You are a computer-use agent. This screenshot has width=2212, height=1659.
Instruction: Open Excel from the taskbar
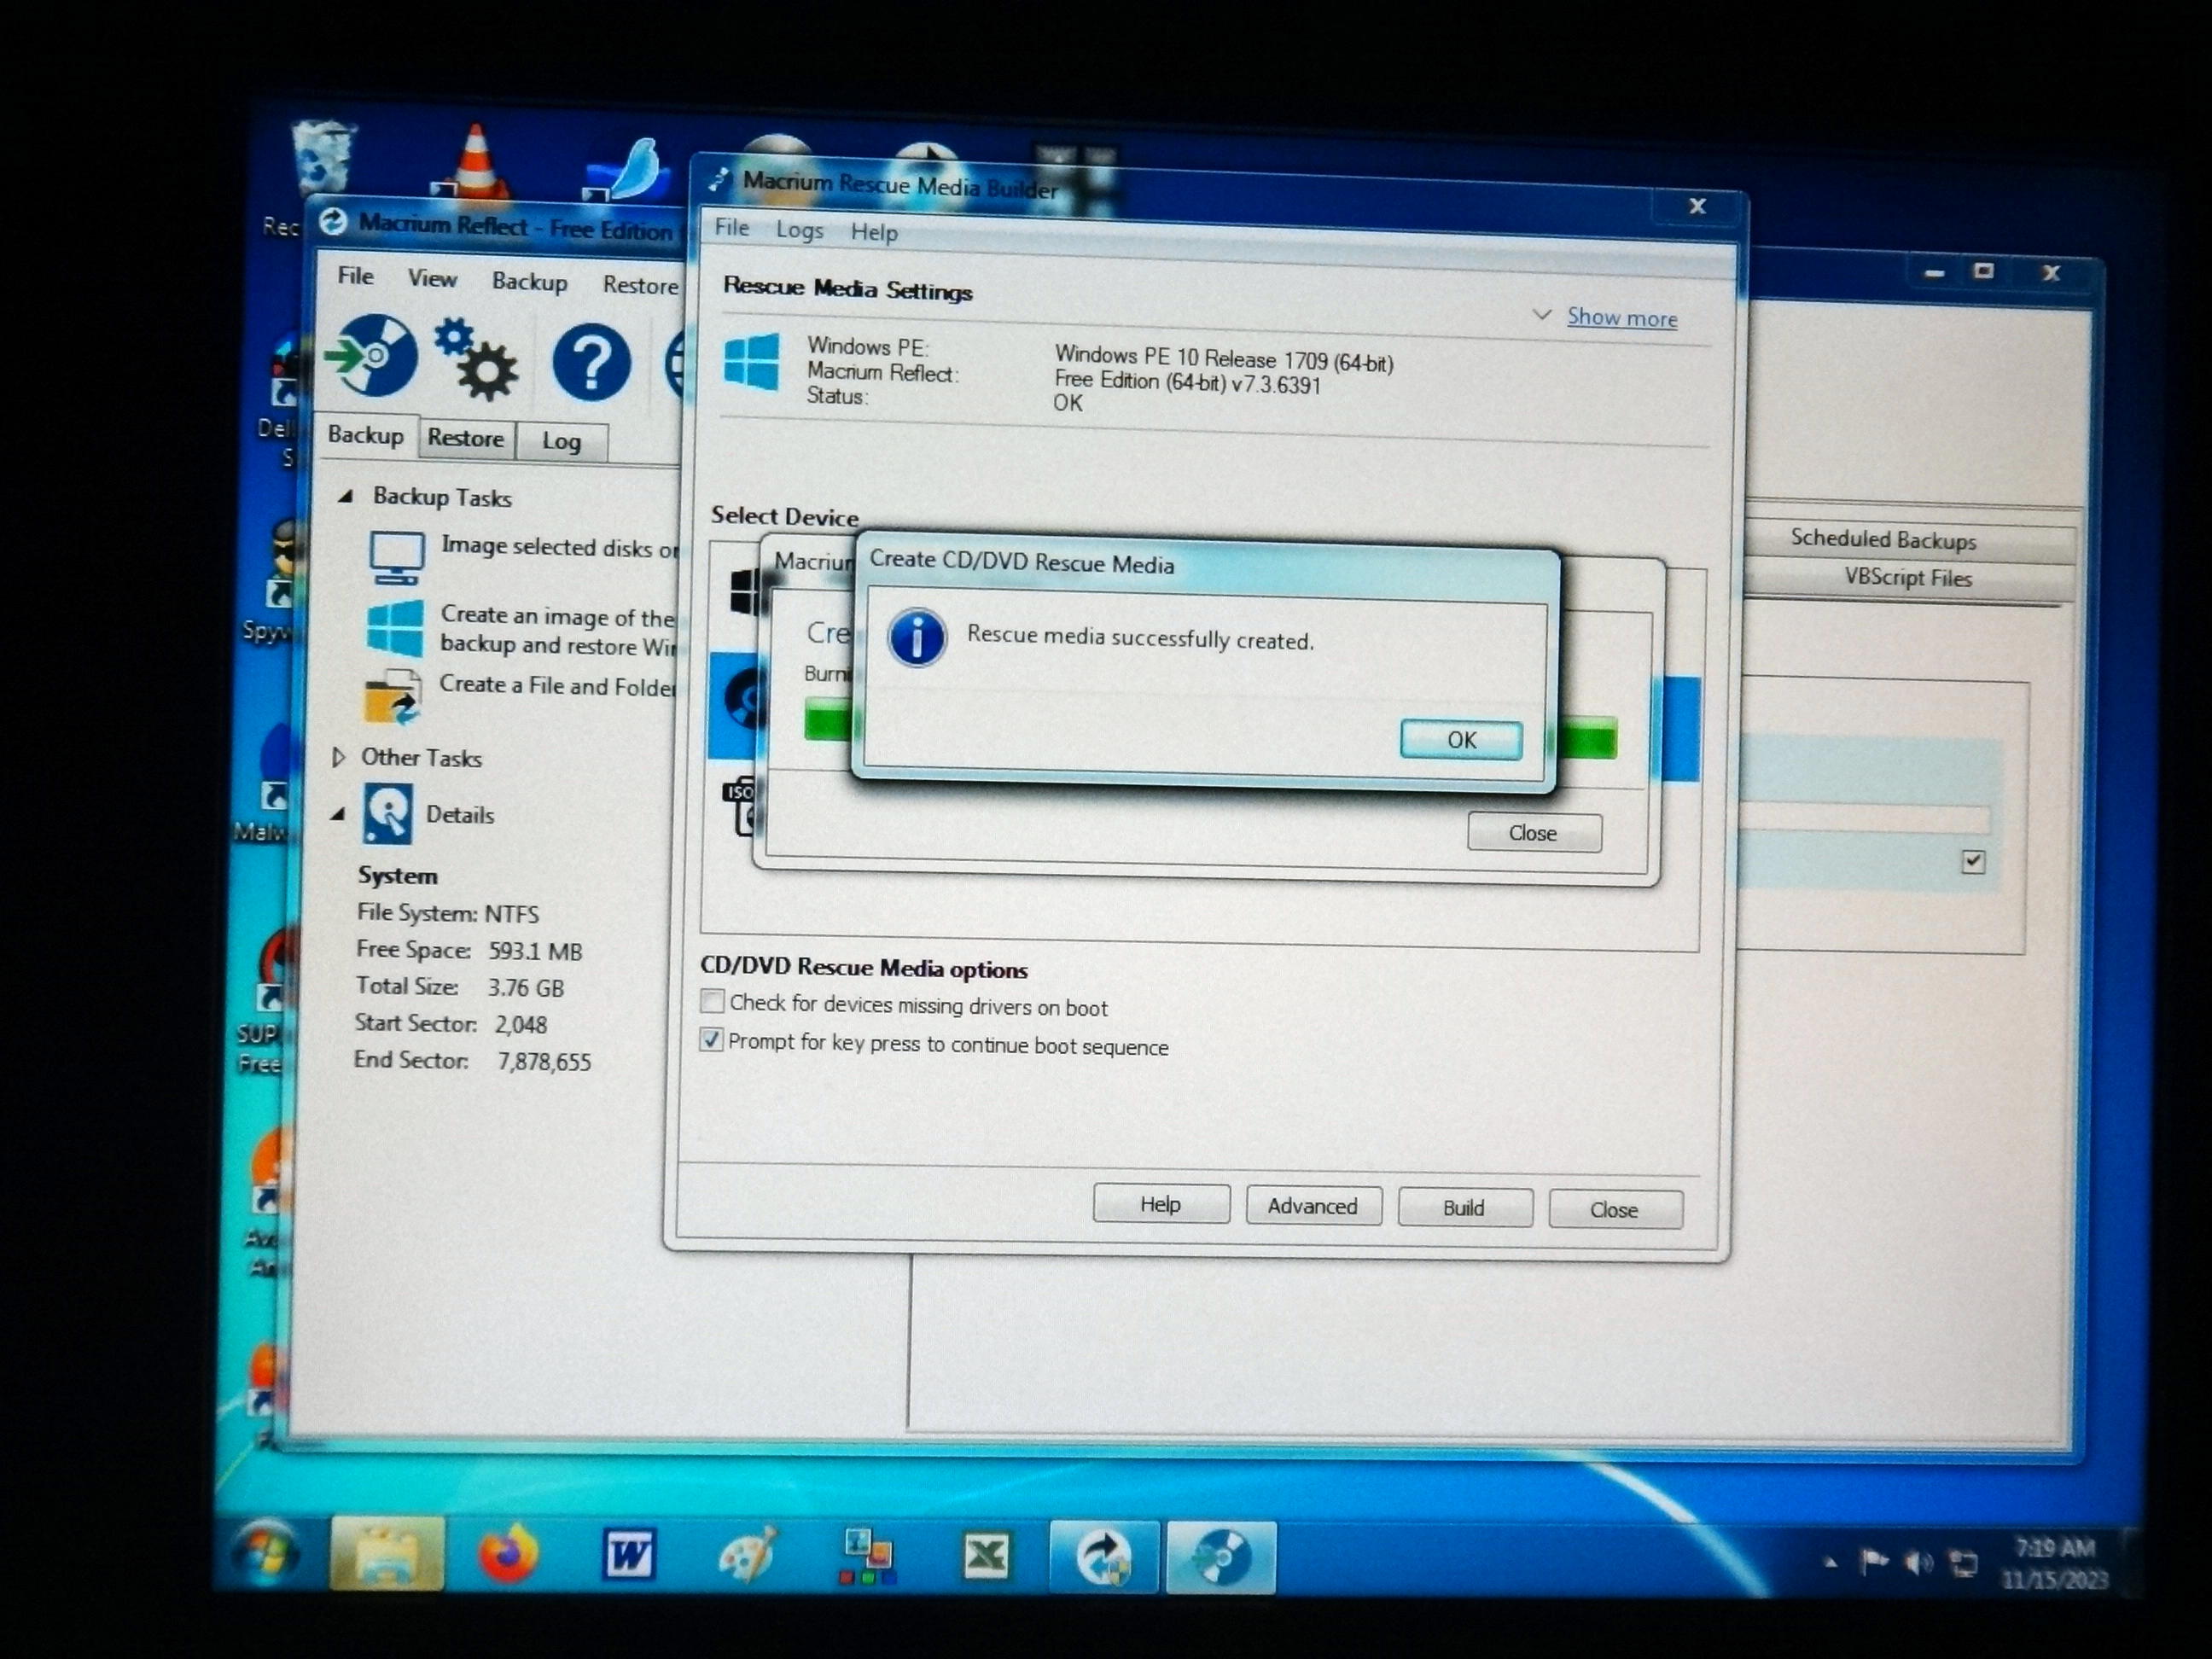click(x=987, y=1557)
